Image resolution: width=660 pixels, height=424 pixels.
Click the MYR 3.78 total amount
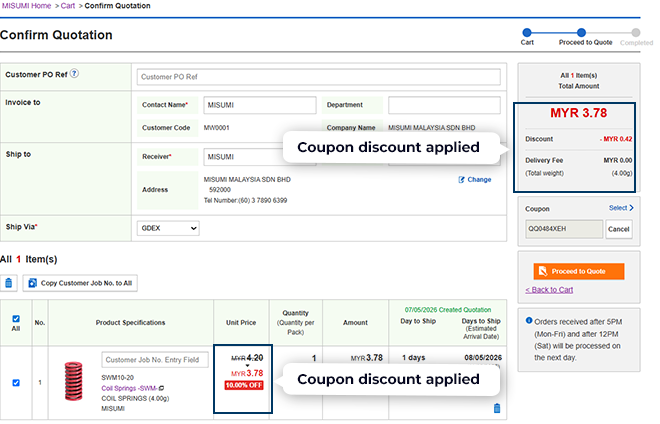tap(578, 113)
